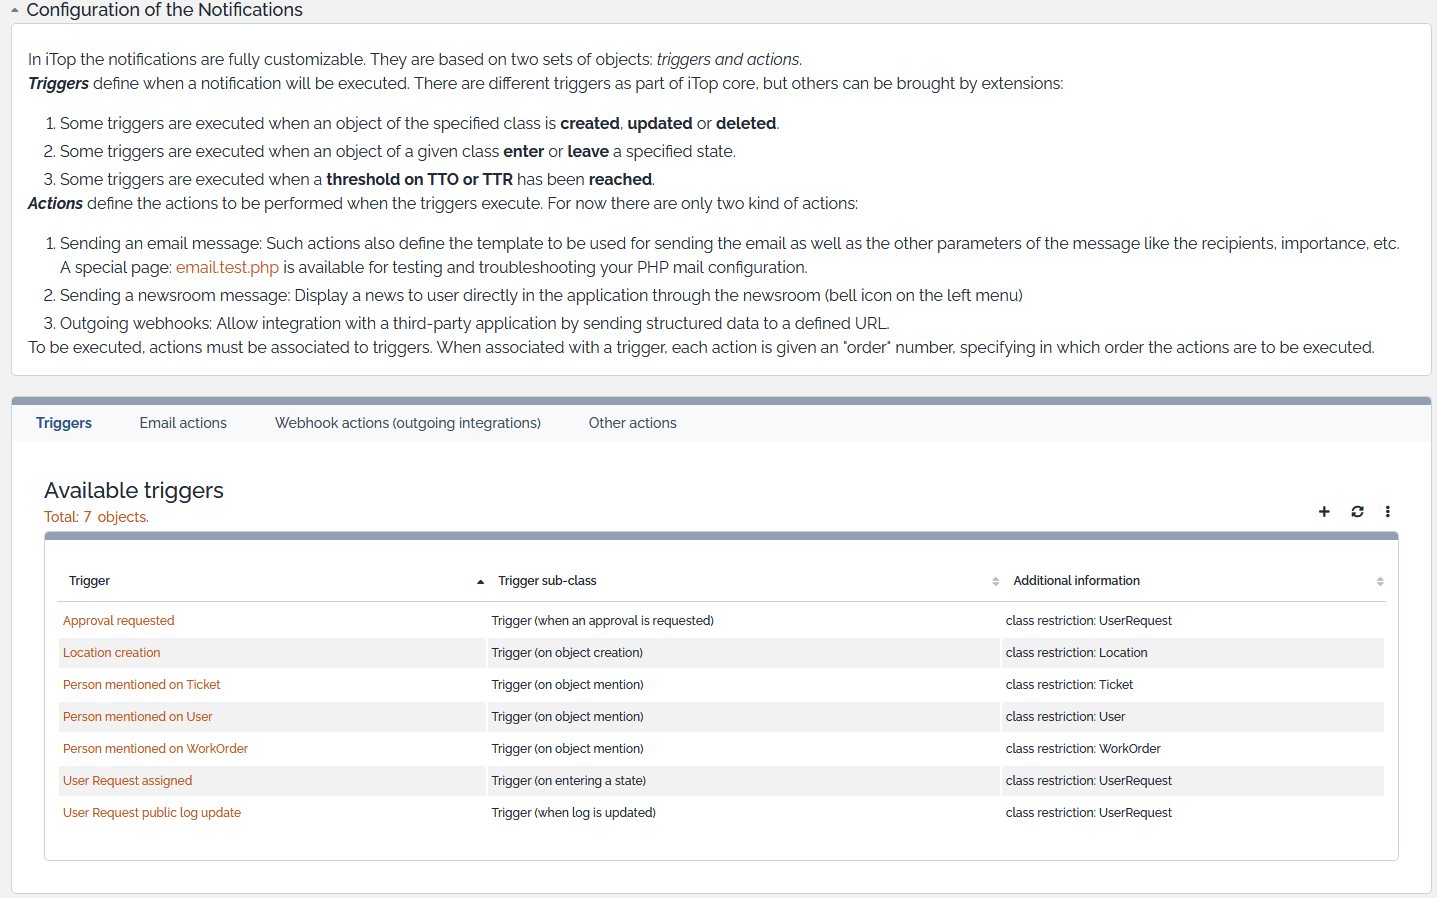This screenshot has height=898, width=1437.
Task: Open Person mentioned on User trigger
Action: [x=137, y=717]
